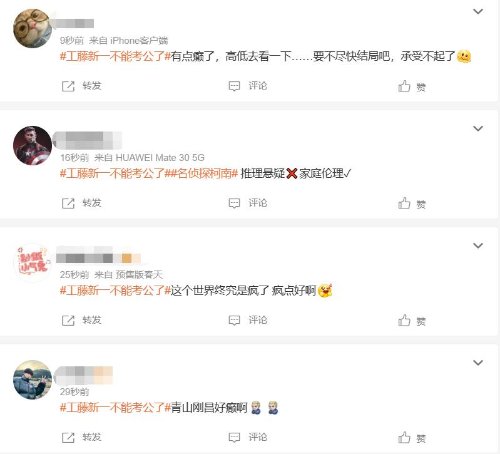This screenshot has height=454, width=500.
Task: Repost the 推理悬疑 家庭伦理 post
Action: (81, 203)
